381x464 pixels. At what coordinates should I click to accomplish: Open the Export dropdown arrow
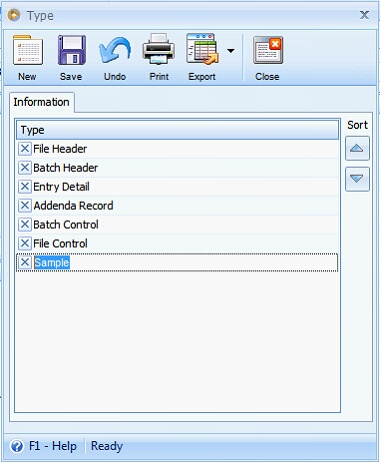[231, 51]
